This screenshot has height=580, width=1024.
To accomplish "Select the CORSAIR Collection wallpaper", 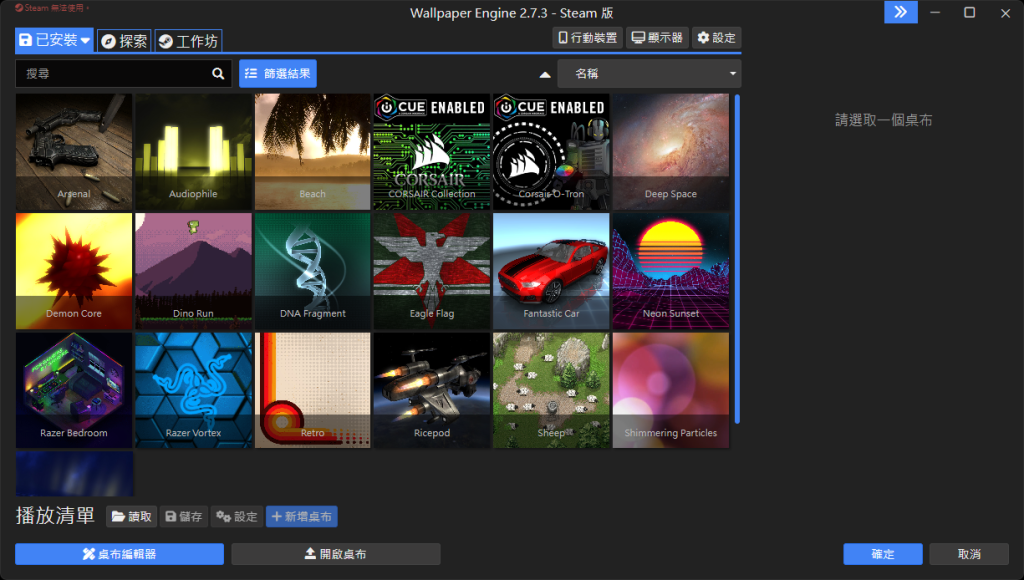I will 432,152.
